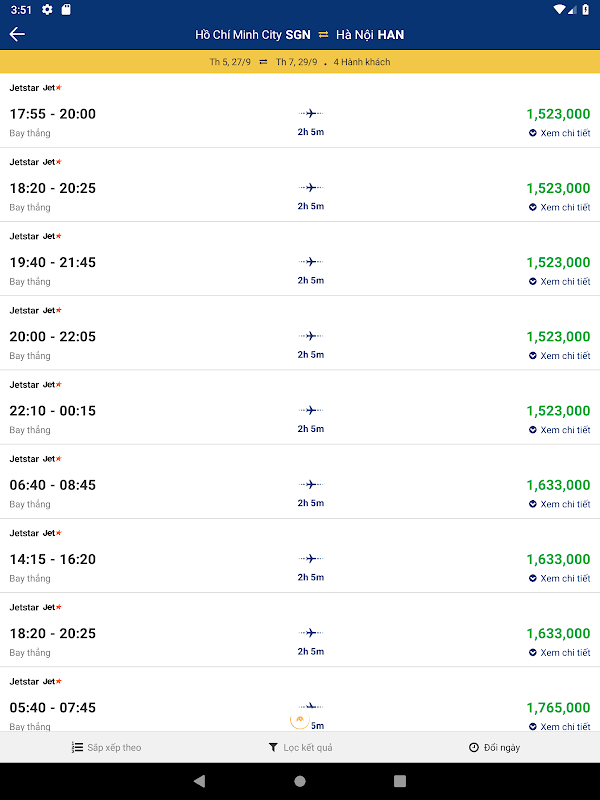Tap the date and passengers summary bar
Screen dimensions: 600x800
tap(300, 62)
